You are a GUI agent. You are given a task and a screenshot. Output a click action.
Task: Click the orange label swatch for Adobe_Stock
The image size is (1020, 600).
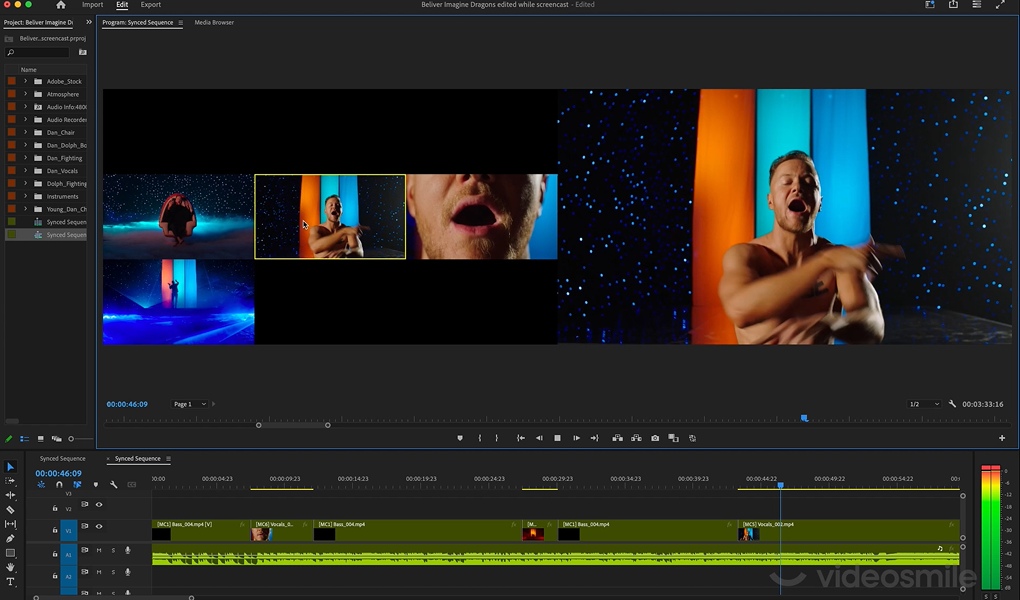click(x=12, y=81)
